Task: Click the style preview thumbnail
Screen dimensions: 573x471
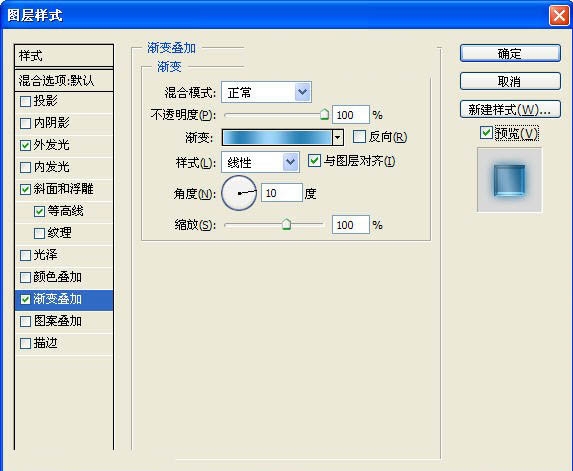Action: 509,180
